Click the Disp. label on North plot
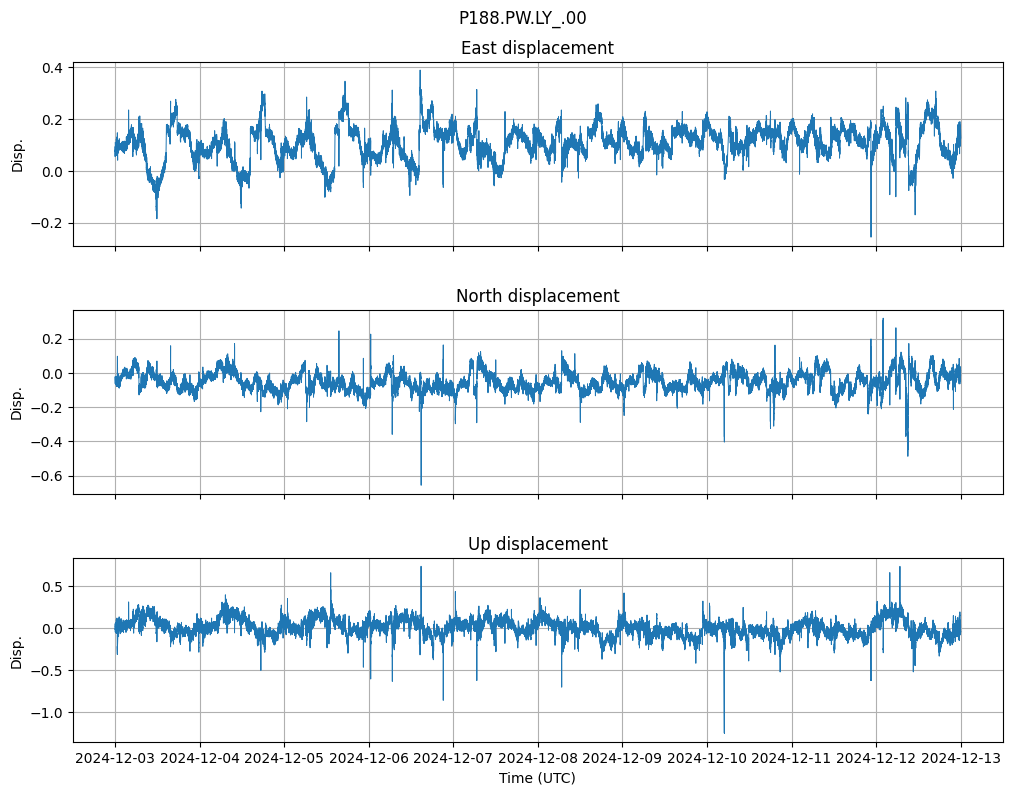Viewport: 1012px width, 795px height. (17, 402)
